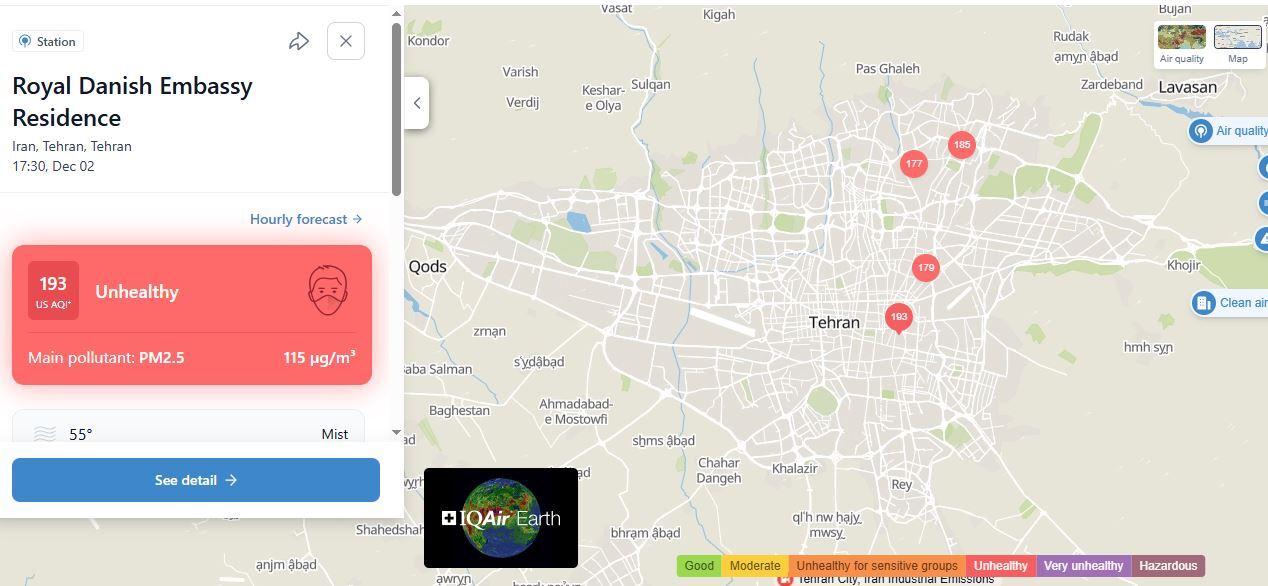Collapse the side panel with chevron

(417, 103)
